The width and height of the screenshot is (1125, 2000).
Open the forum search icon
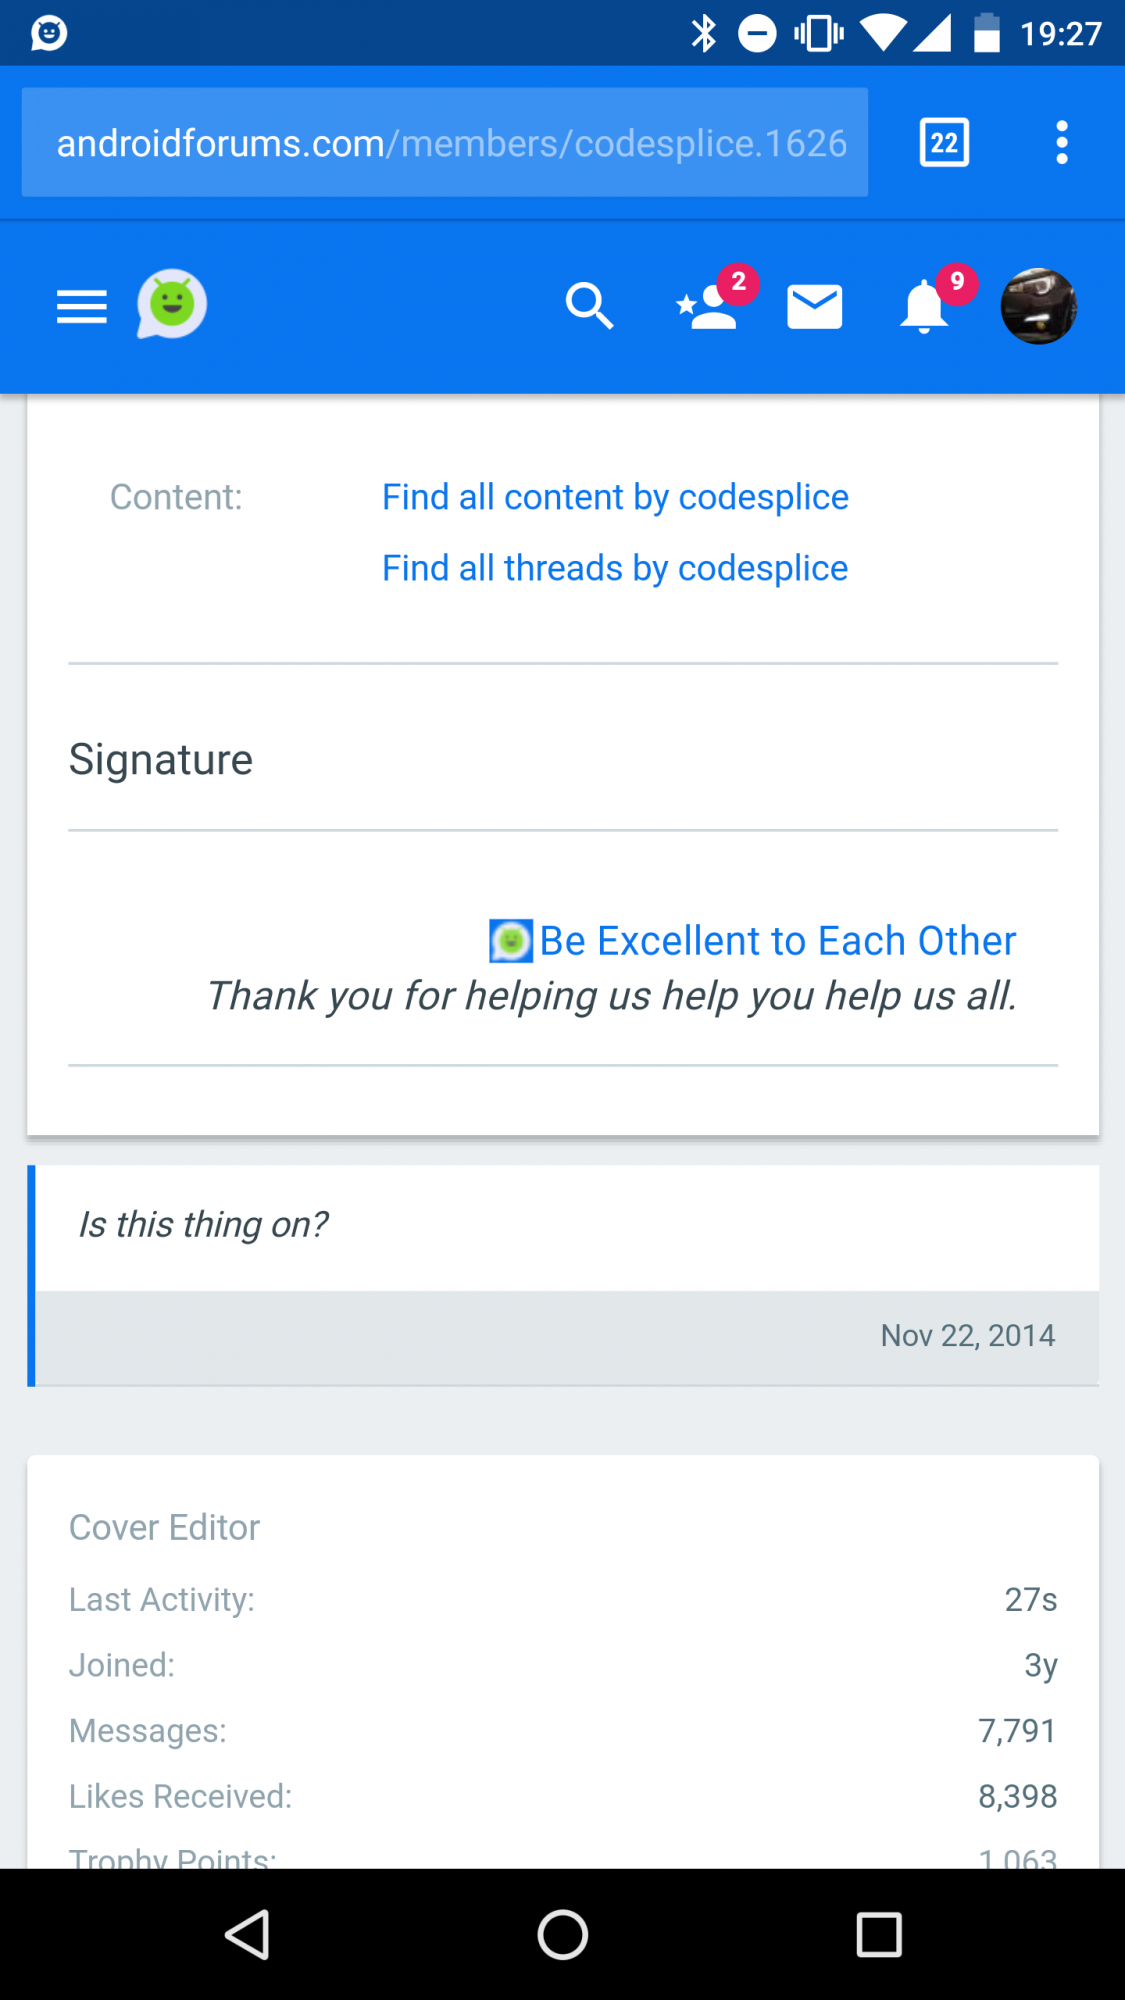(x=589, y=306)
